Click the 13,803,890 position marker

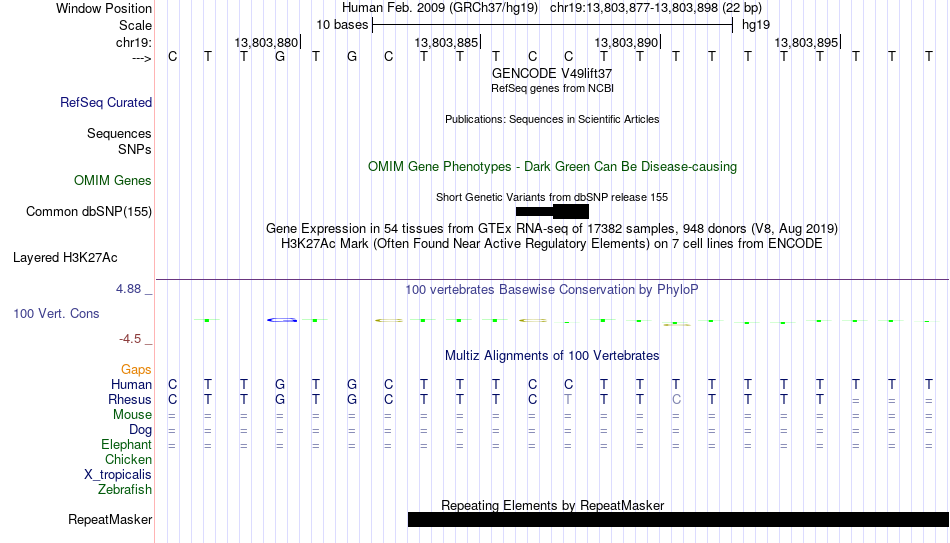(627, 42)
